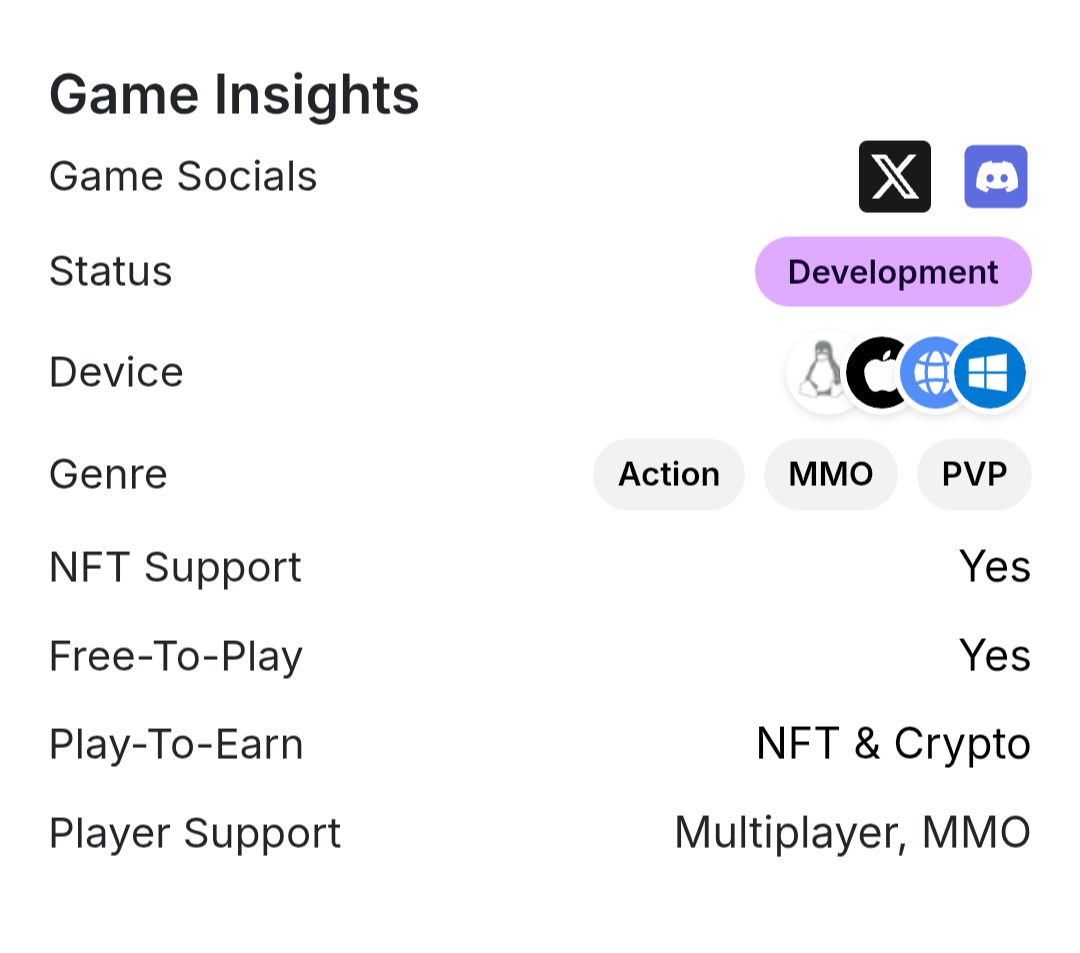The height and width of the screenshot is (953, 1080).
Task: Open the game's Discord server icon
Action: coord(995,176)
